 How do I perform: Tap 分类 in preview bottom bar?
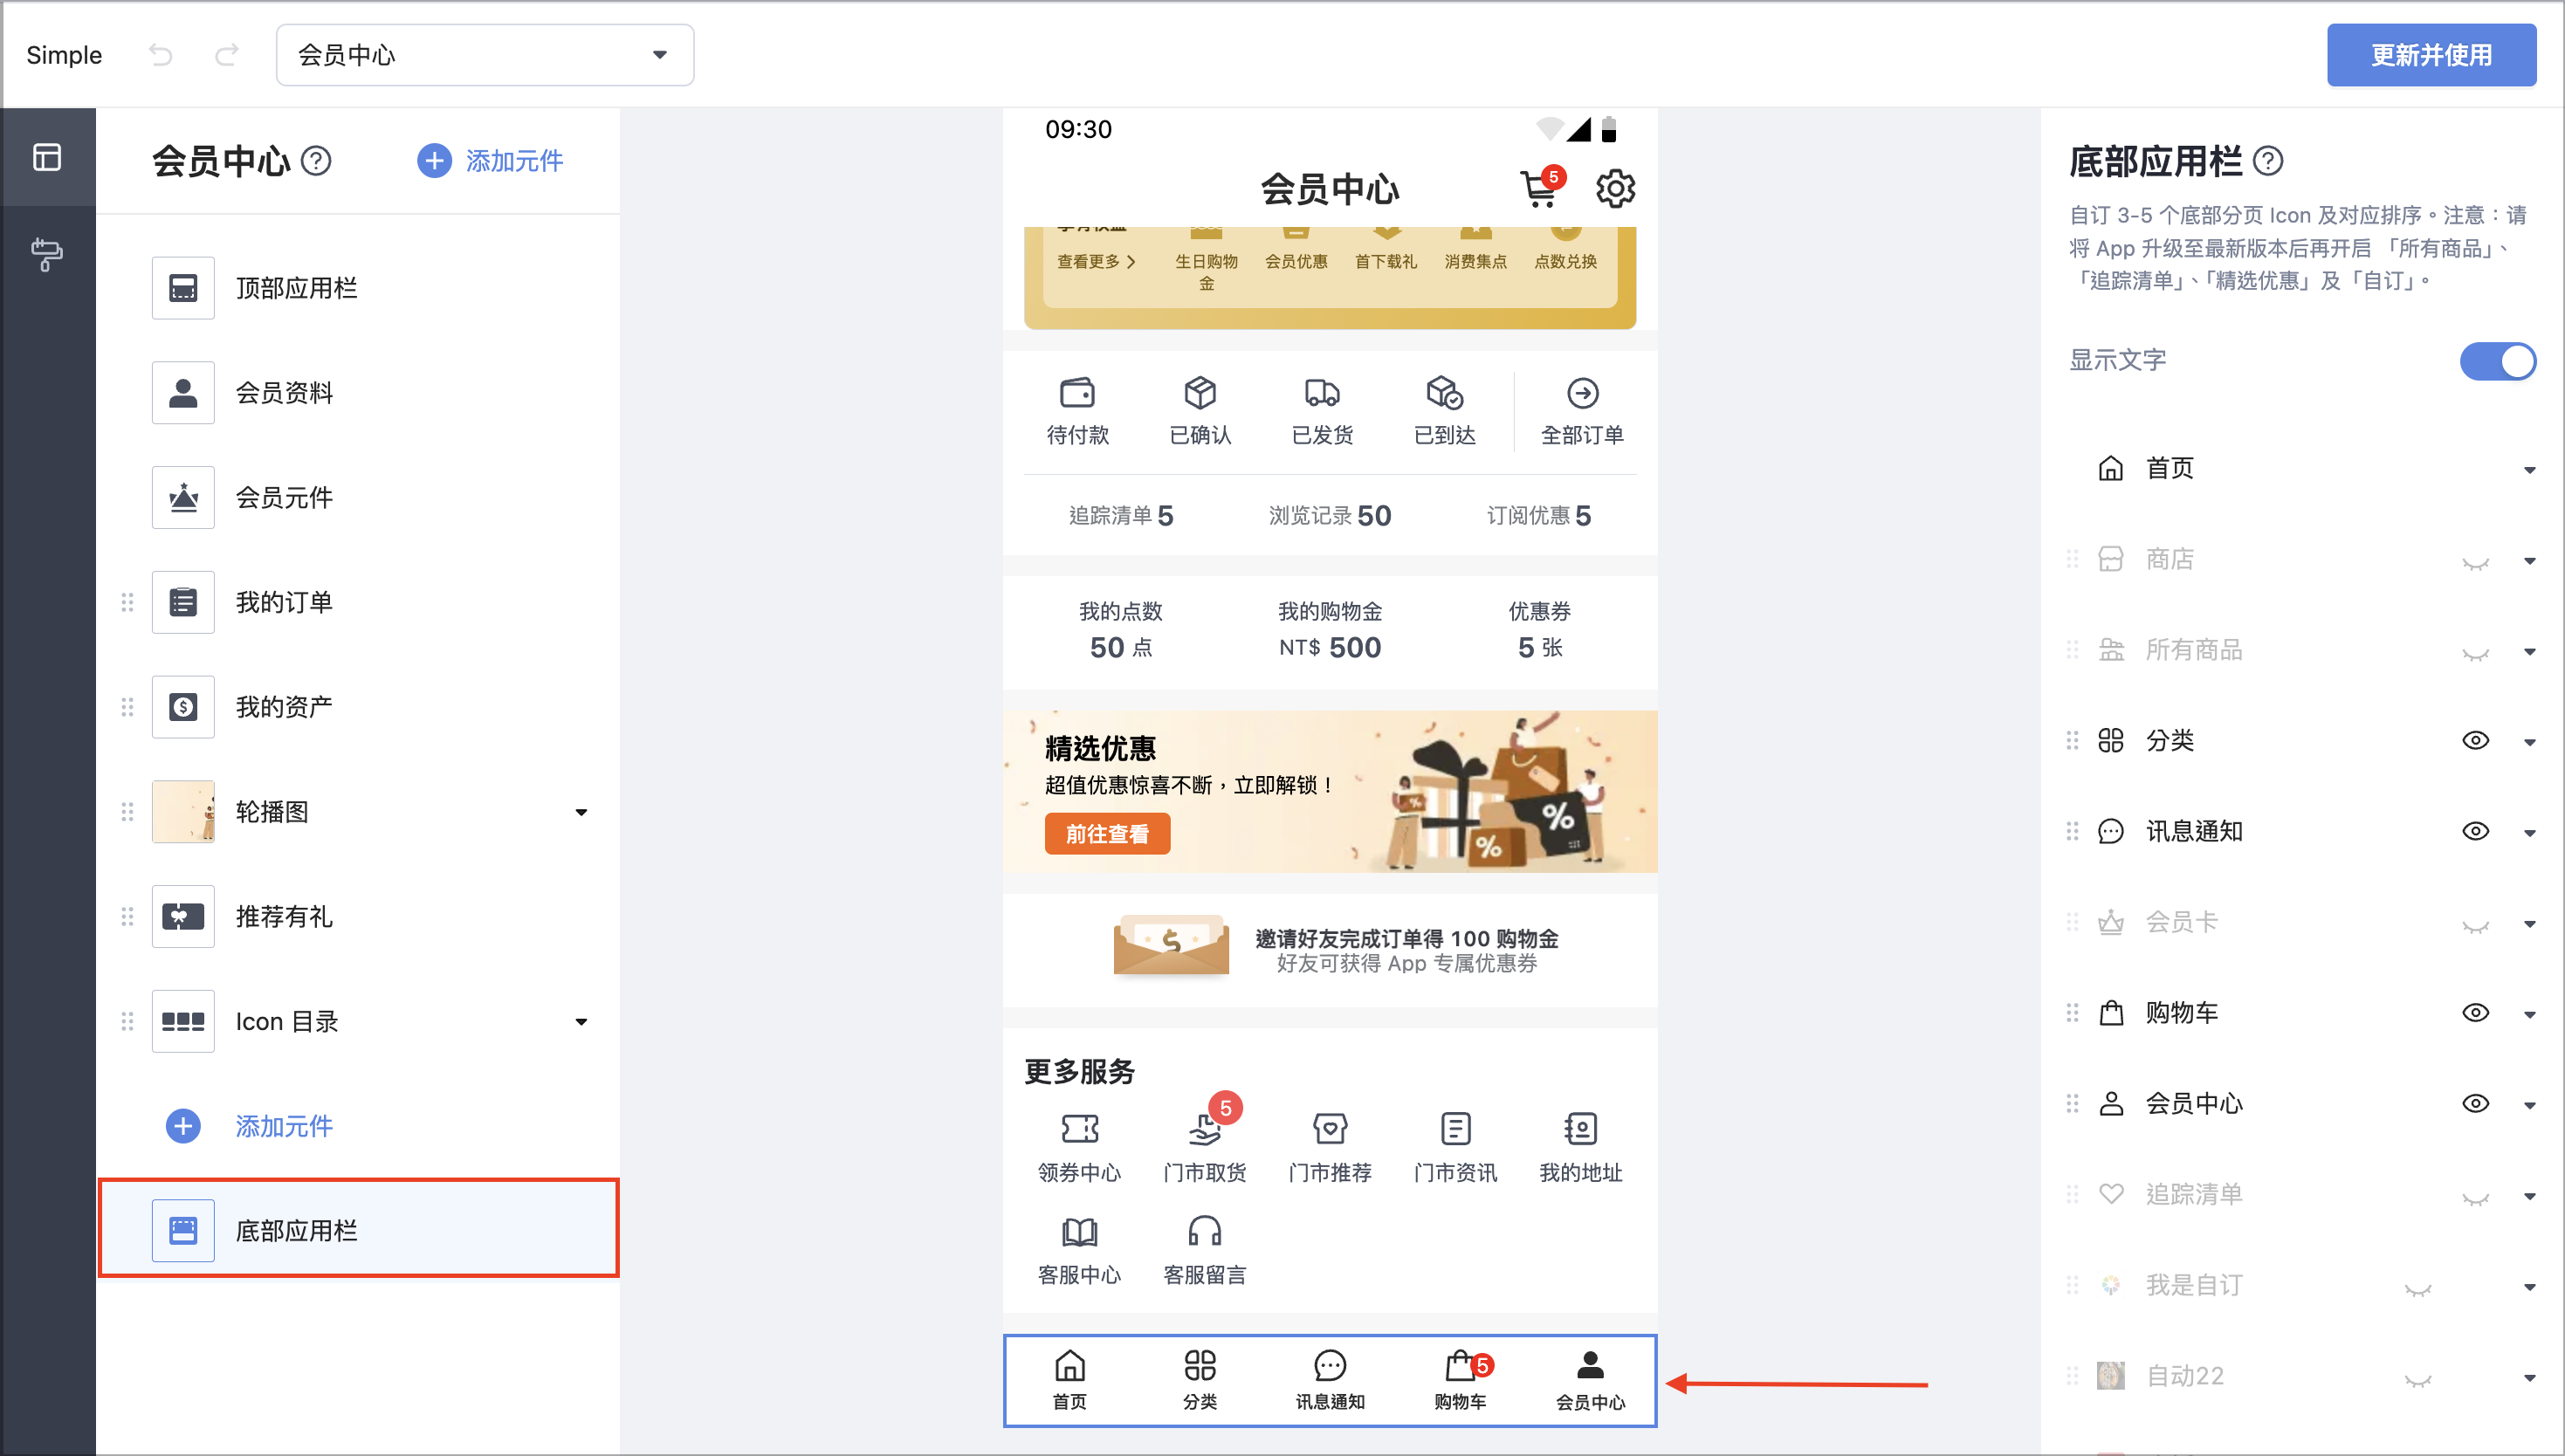tap(1199, 1380)
